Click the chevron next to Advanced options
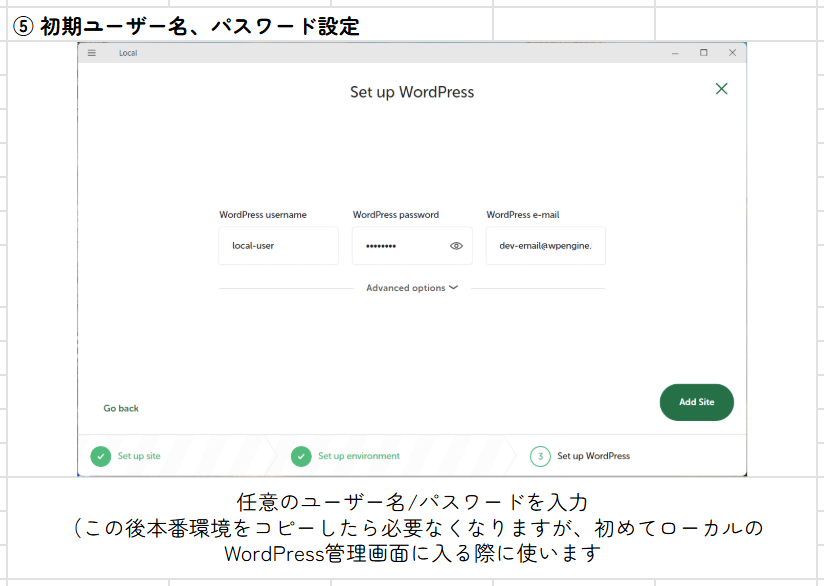824x586 pixels. pyautogui.click(x=453, y=288)
